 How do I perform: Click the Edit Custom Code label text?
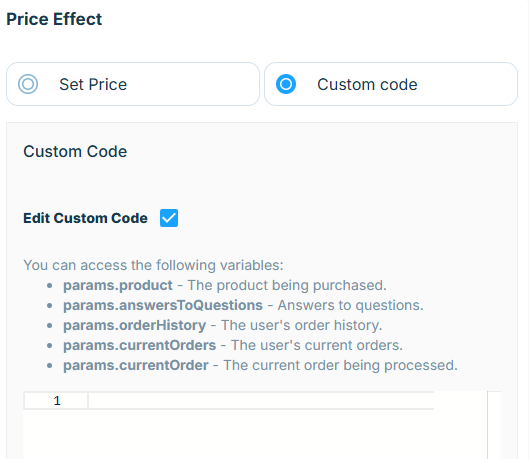[x=85, y=218]
